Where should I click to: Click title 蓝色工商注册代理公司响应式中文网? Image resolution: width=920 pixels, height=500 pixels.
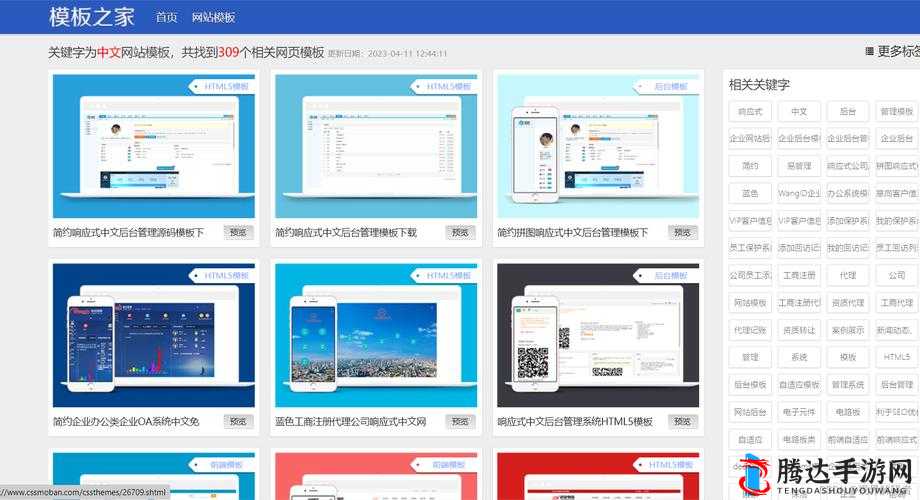click(x=351, y=422)
